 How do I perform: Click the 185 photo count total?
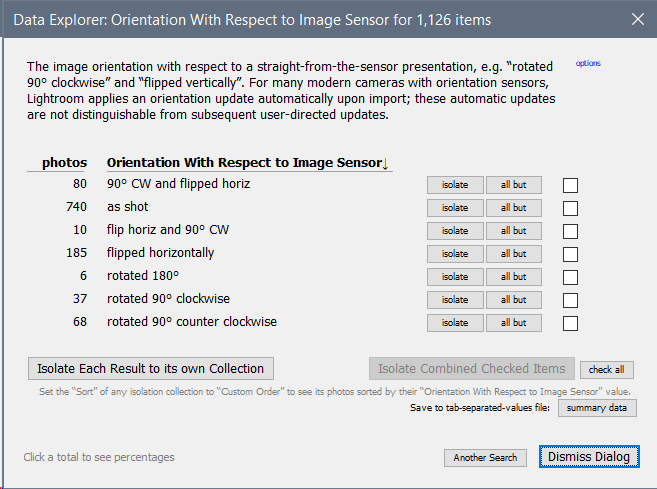(75, 253)
